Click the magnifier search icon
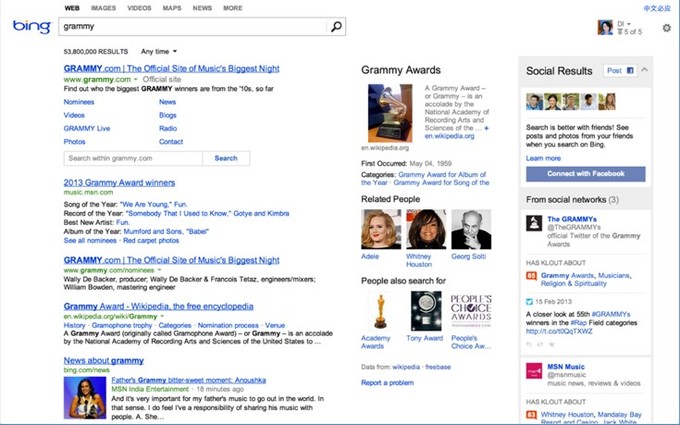Screen dimensions: 680x425 point(336,27)
